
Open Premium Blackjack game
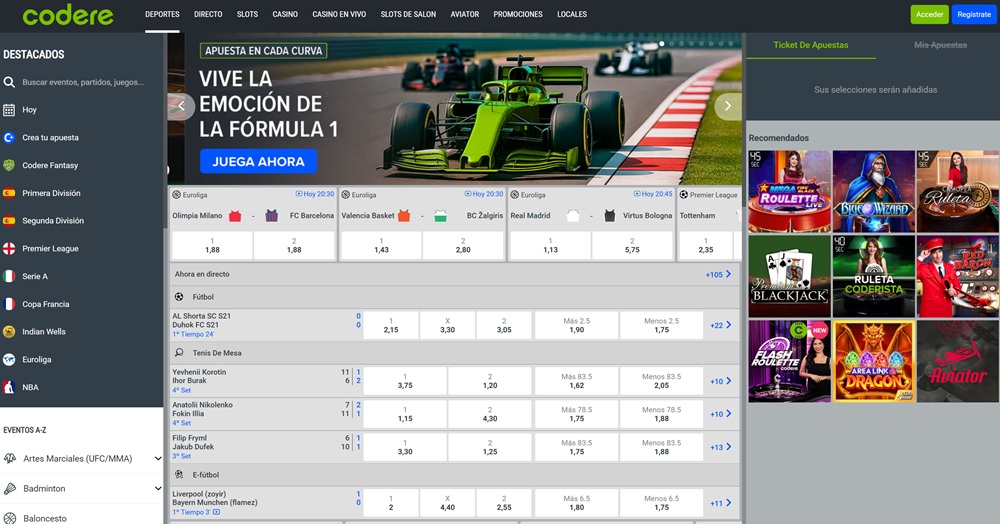[790, 277]
